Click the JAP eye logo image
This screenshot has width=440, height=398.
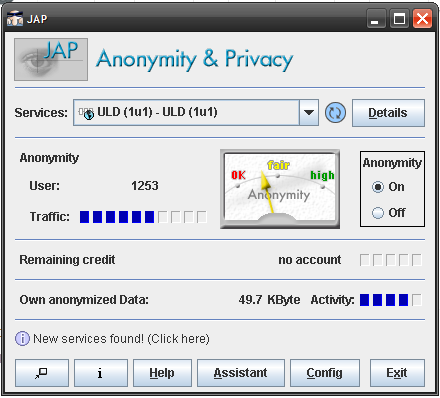tap(51, 59)
